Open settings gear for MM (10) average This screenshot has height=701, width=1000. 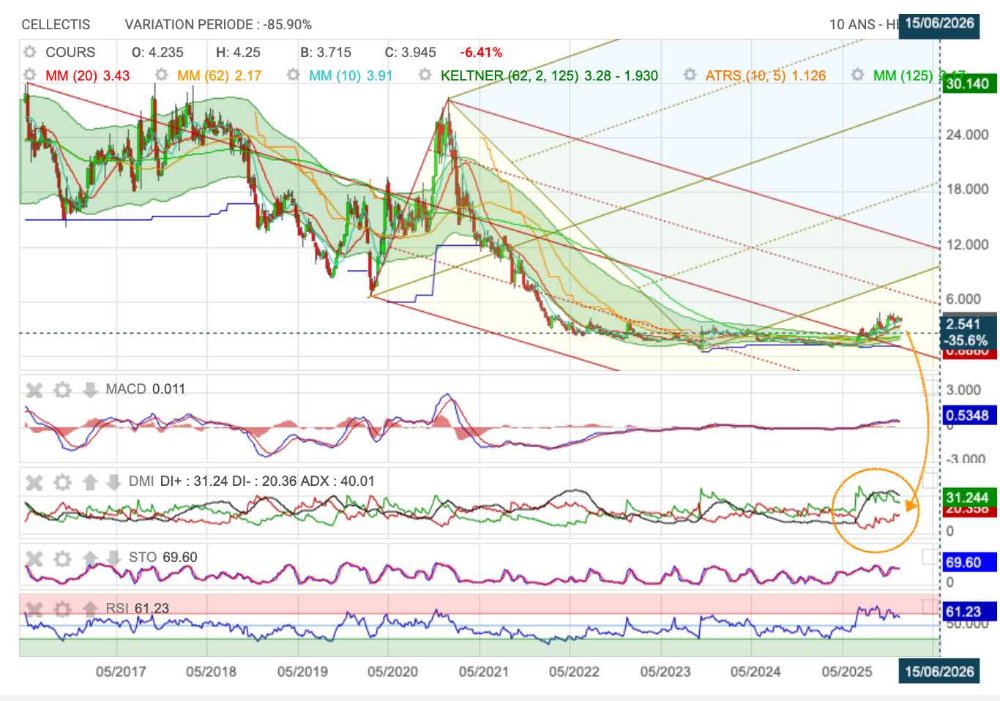click(x=293, y=75)
